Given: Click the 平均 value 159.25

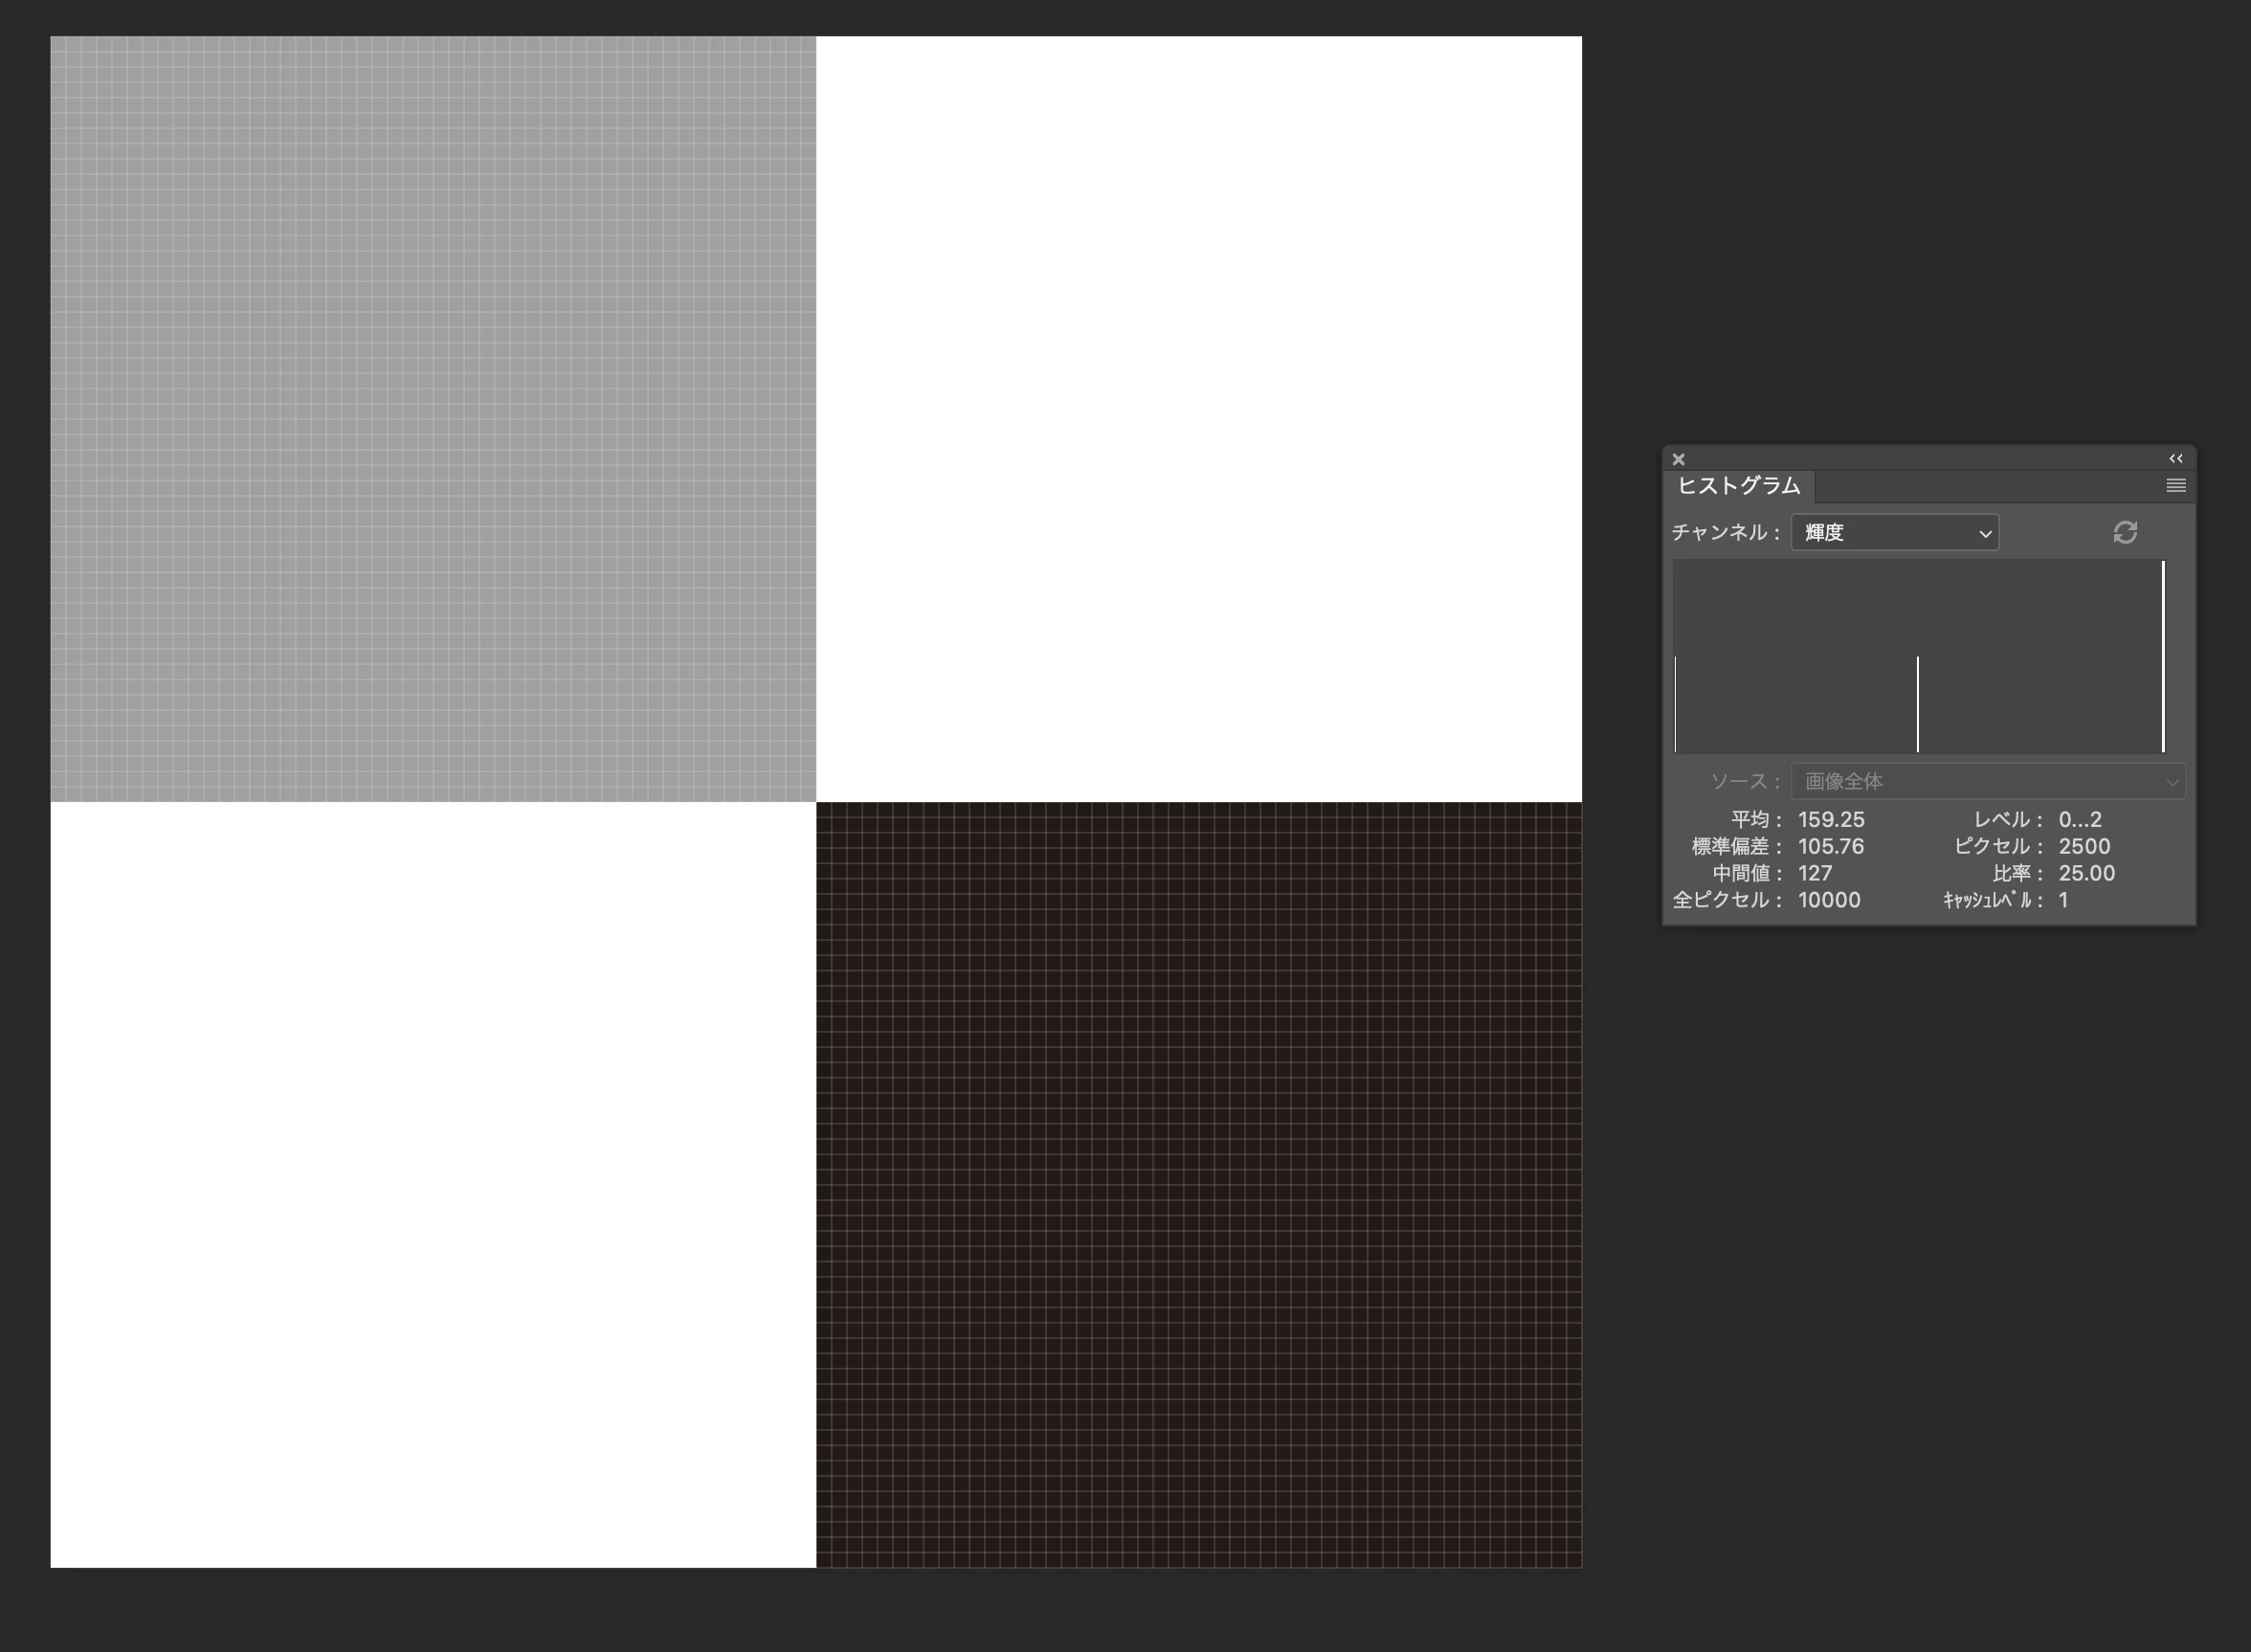Looking at the screenshot, I should point(1831,820).
